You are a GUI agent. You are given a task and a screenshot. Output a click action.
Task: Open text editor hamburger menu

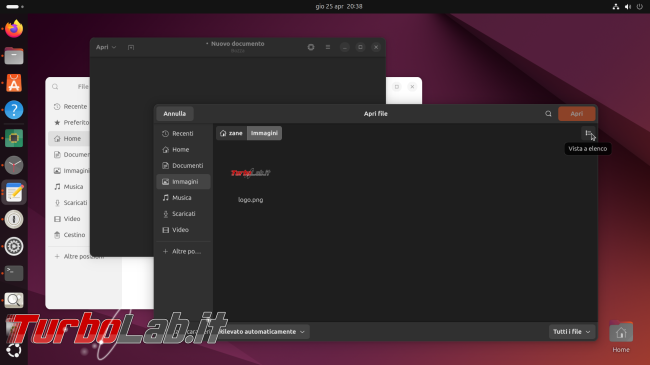point(327,47)
